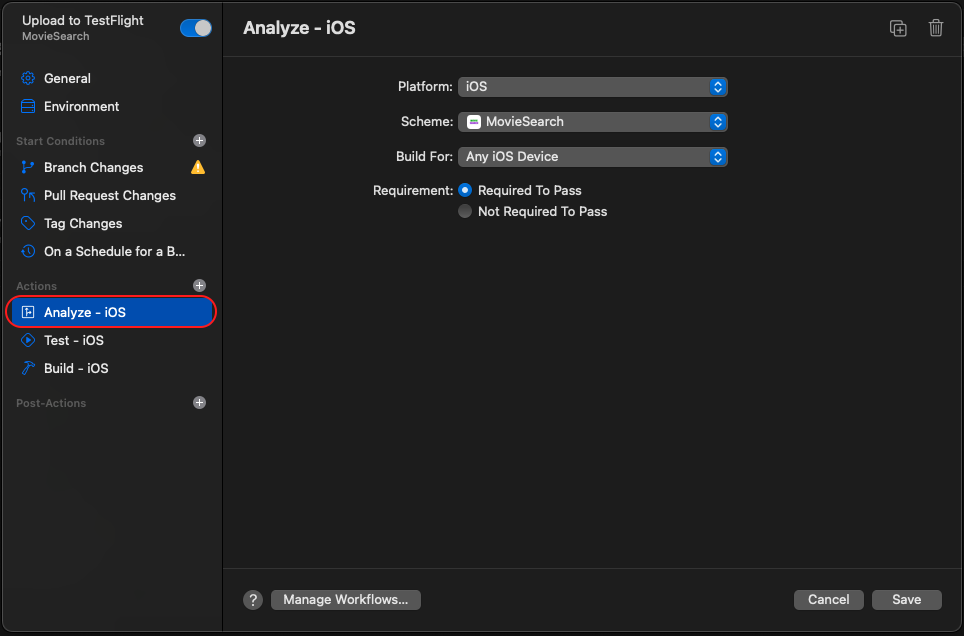Image resolution: width=964 pixels, height=636 pixels.
Task: Click the Post-Actions section label
Action: pyautogui.click(x=51, y=403)
